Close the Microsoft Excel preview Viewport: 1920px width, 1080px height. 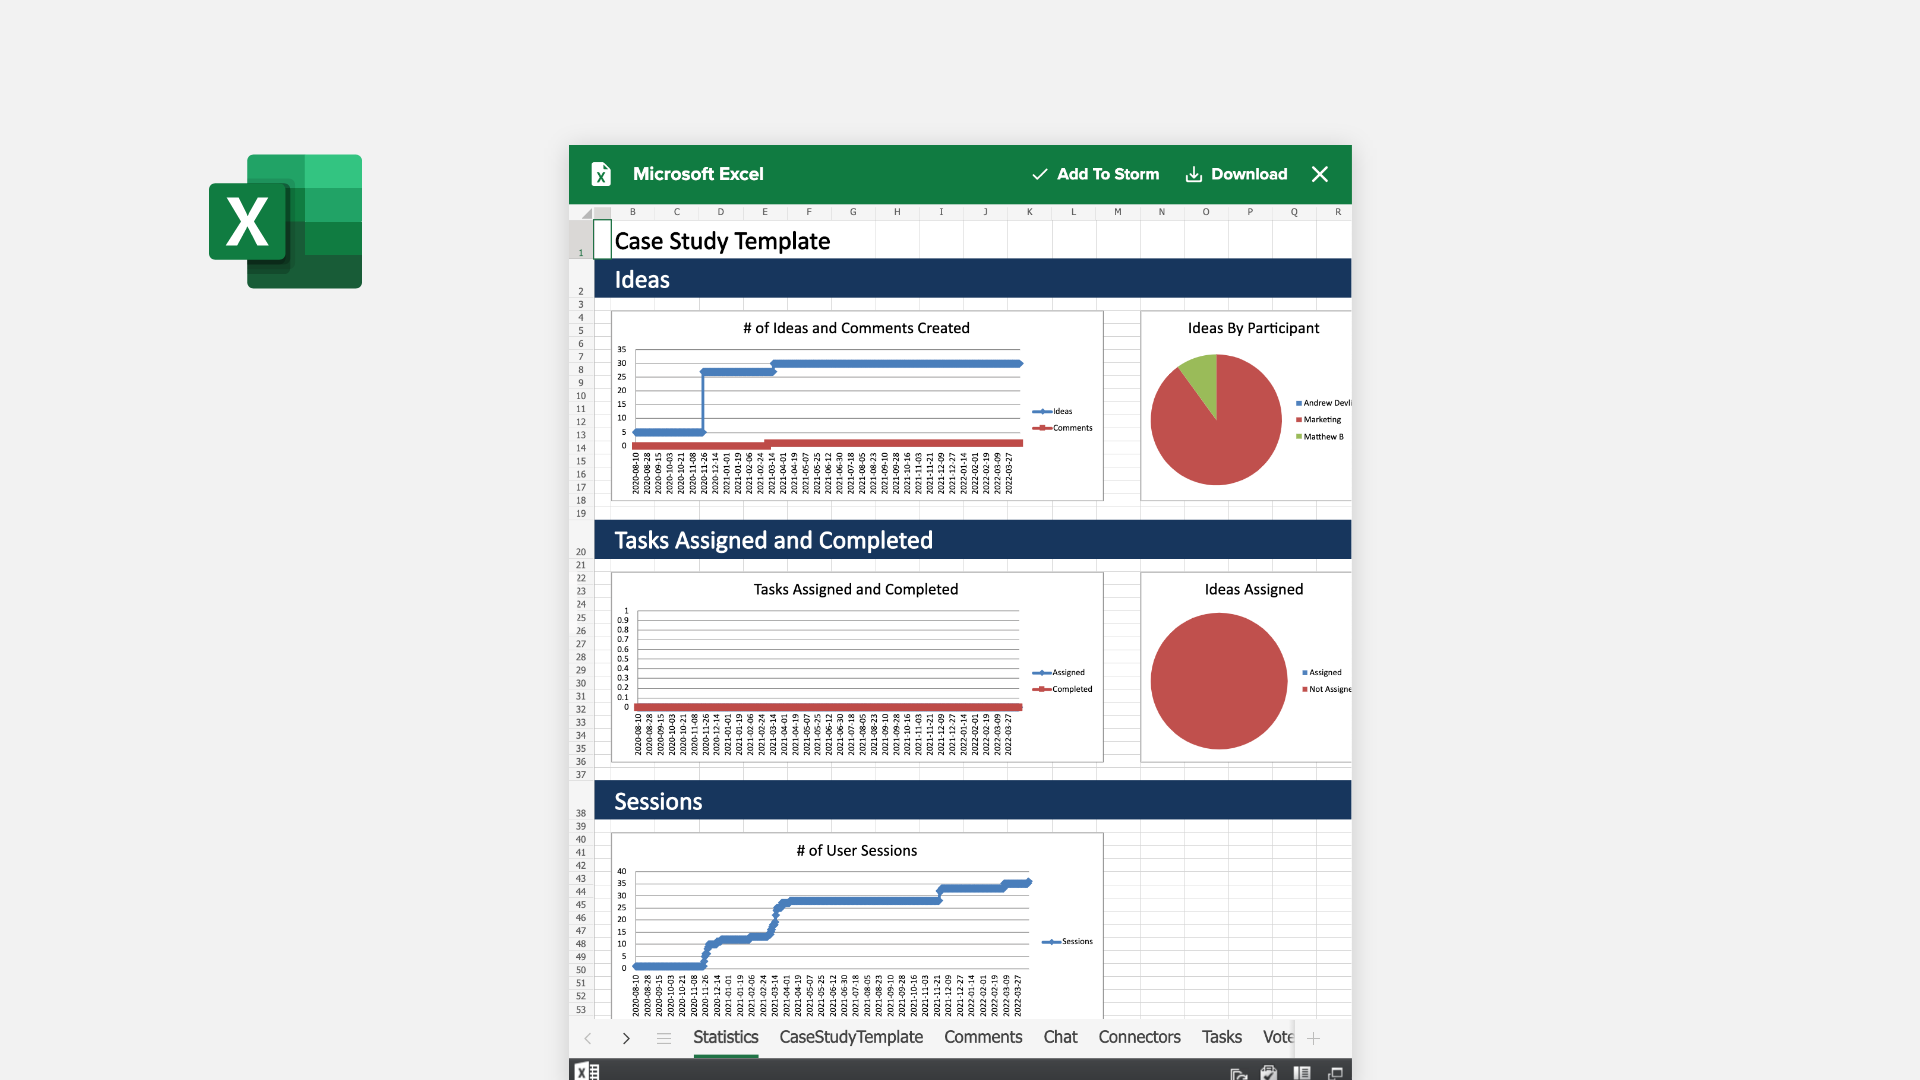point(1320,174)
